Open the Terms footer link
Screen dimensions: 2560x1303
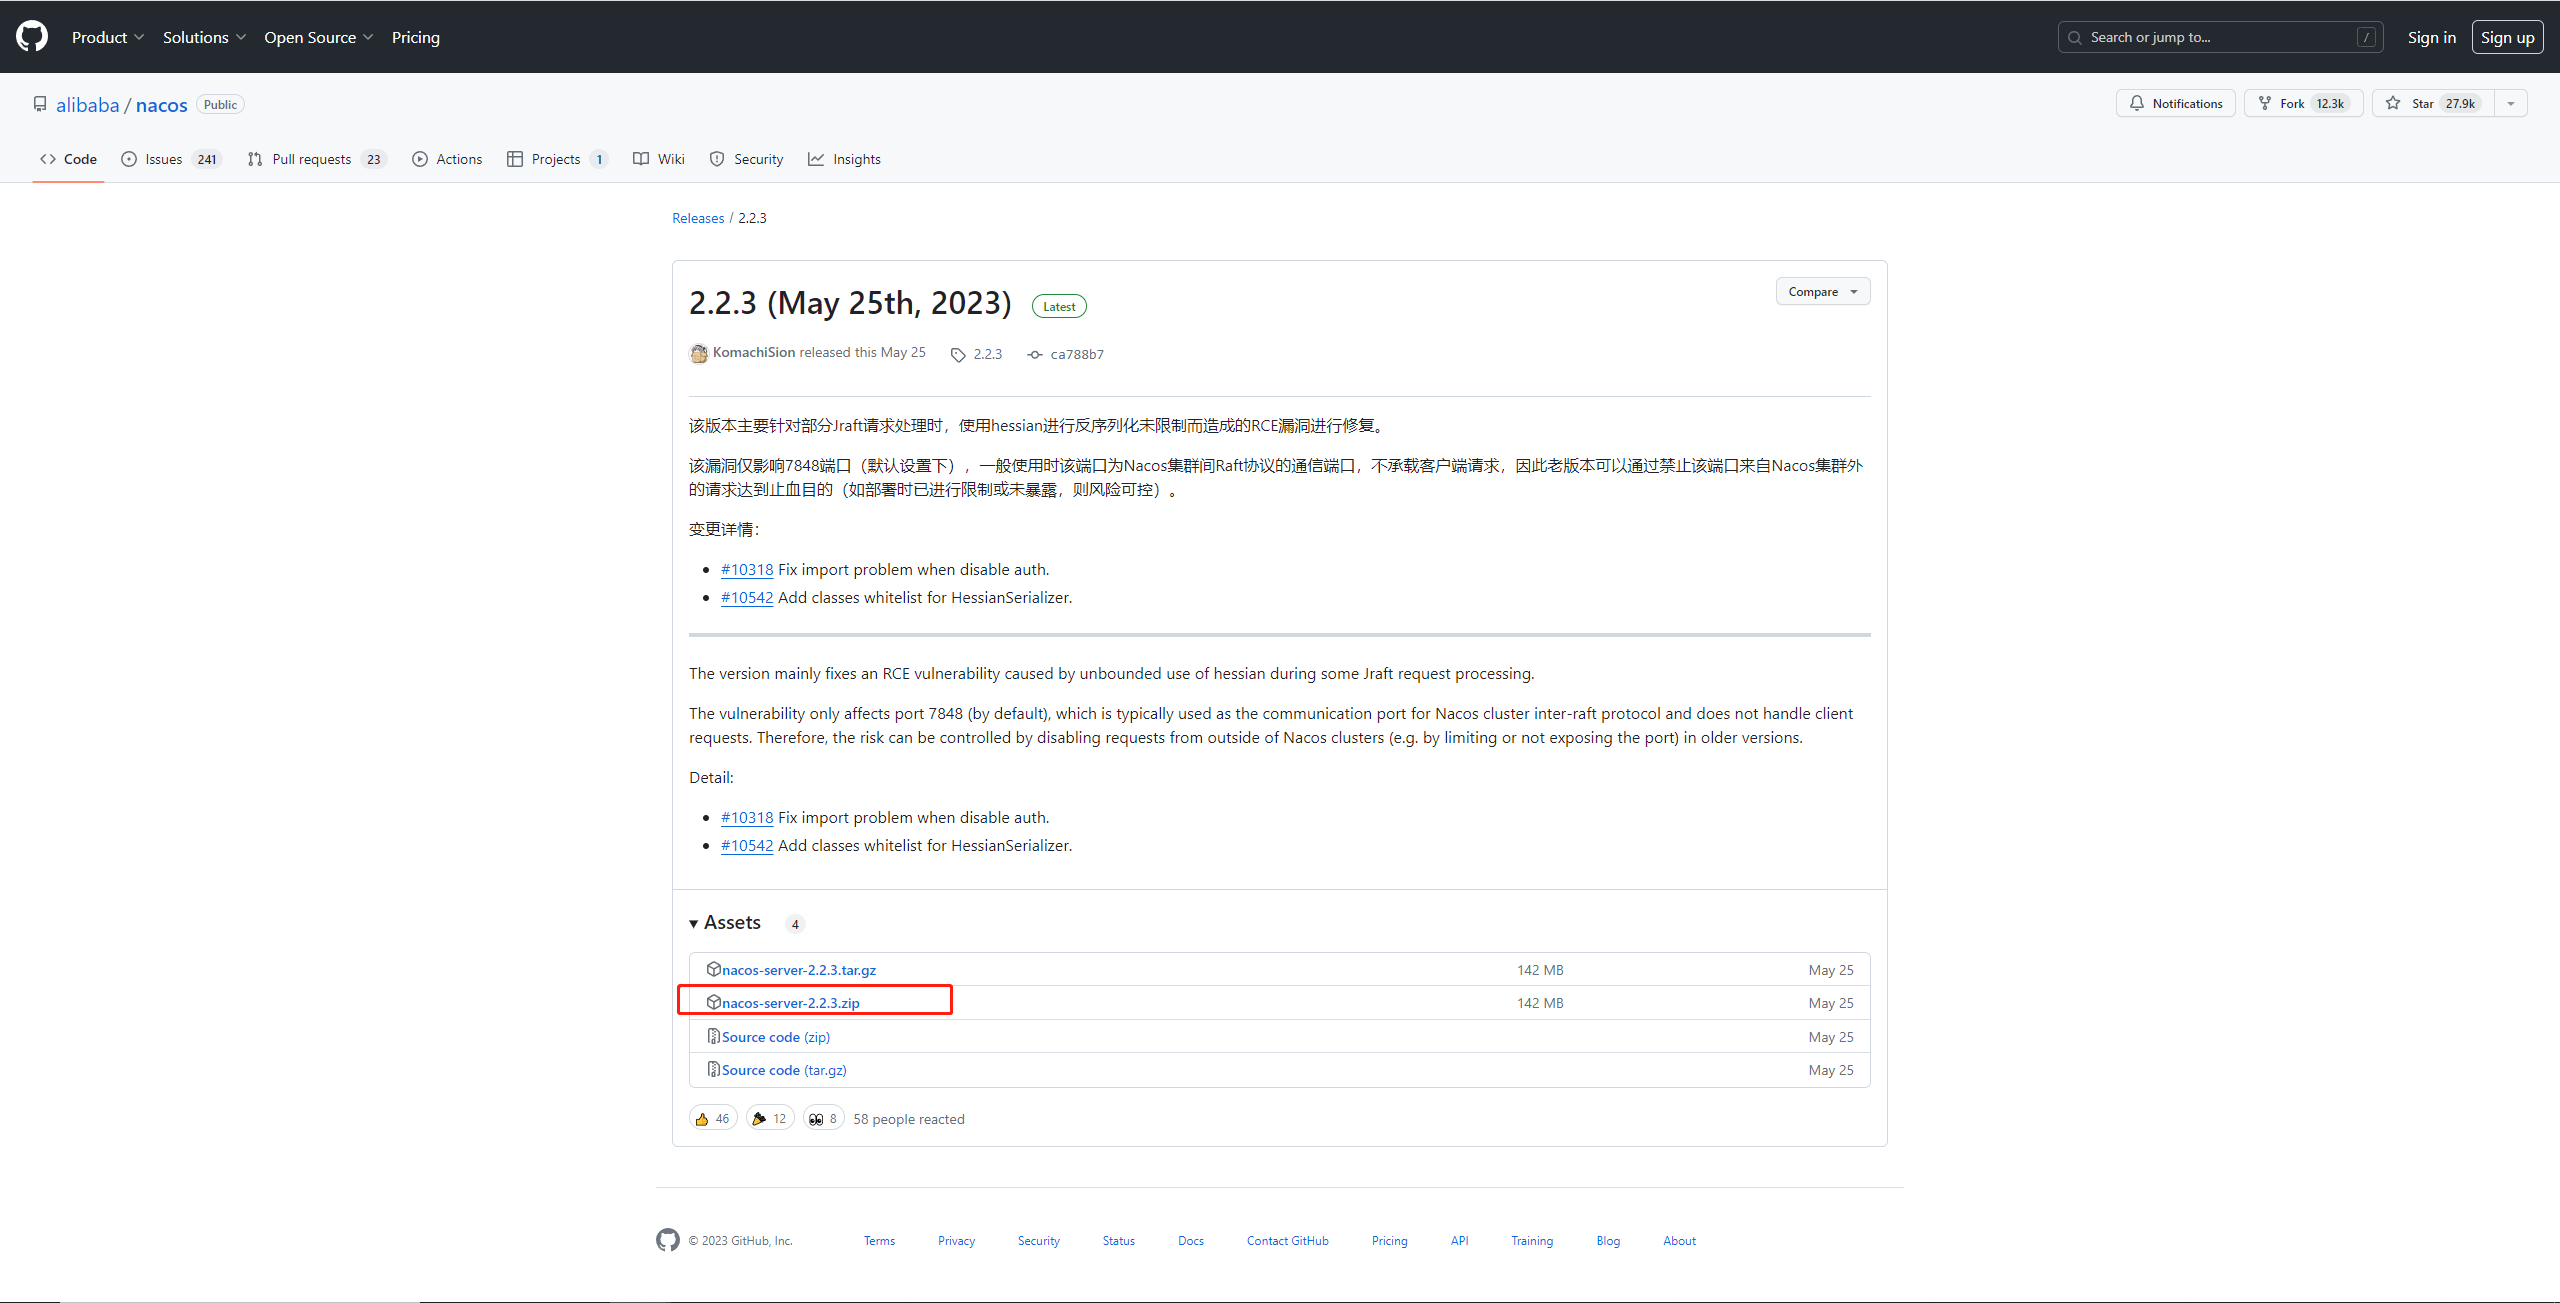pyautogui.click(x=880, y=1241)
